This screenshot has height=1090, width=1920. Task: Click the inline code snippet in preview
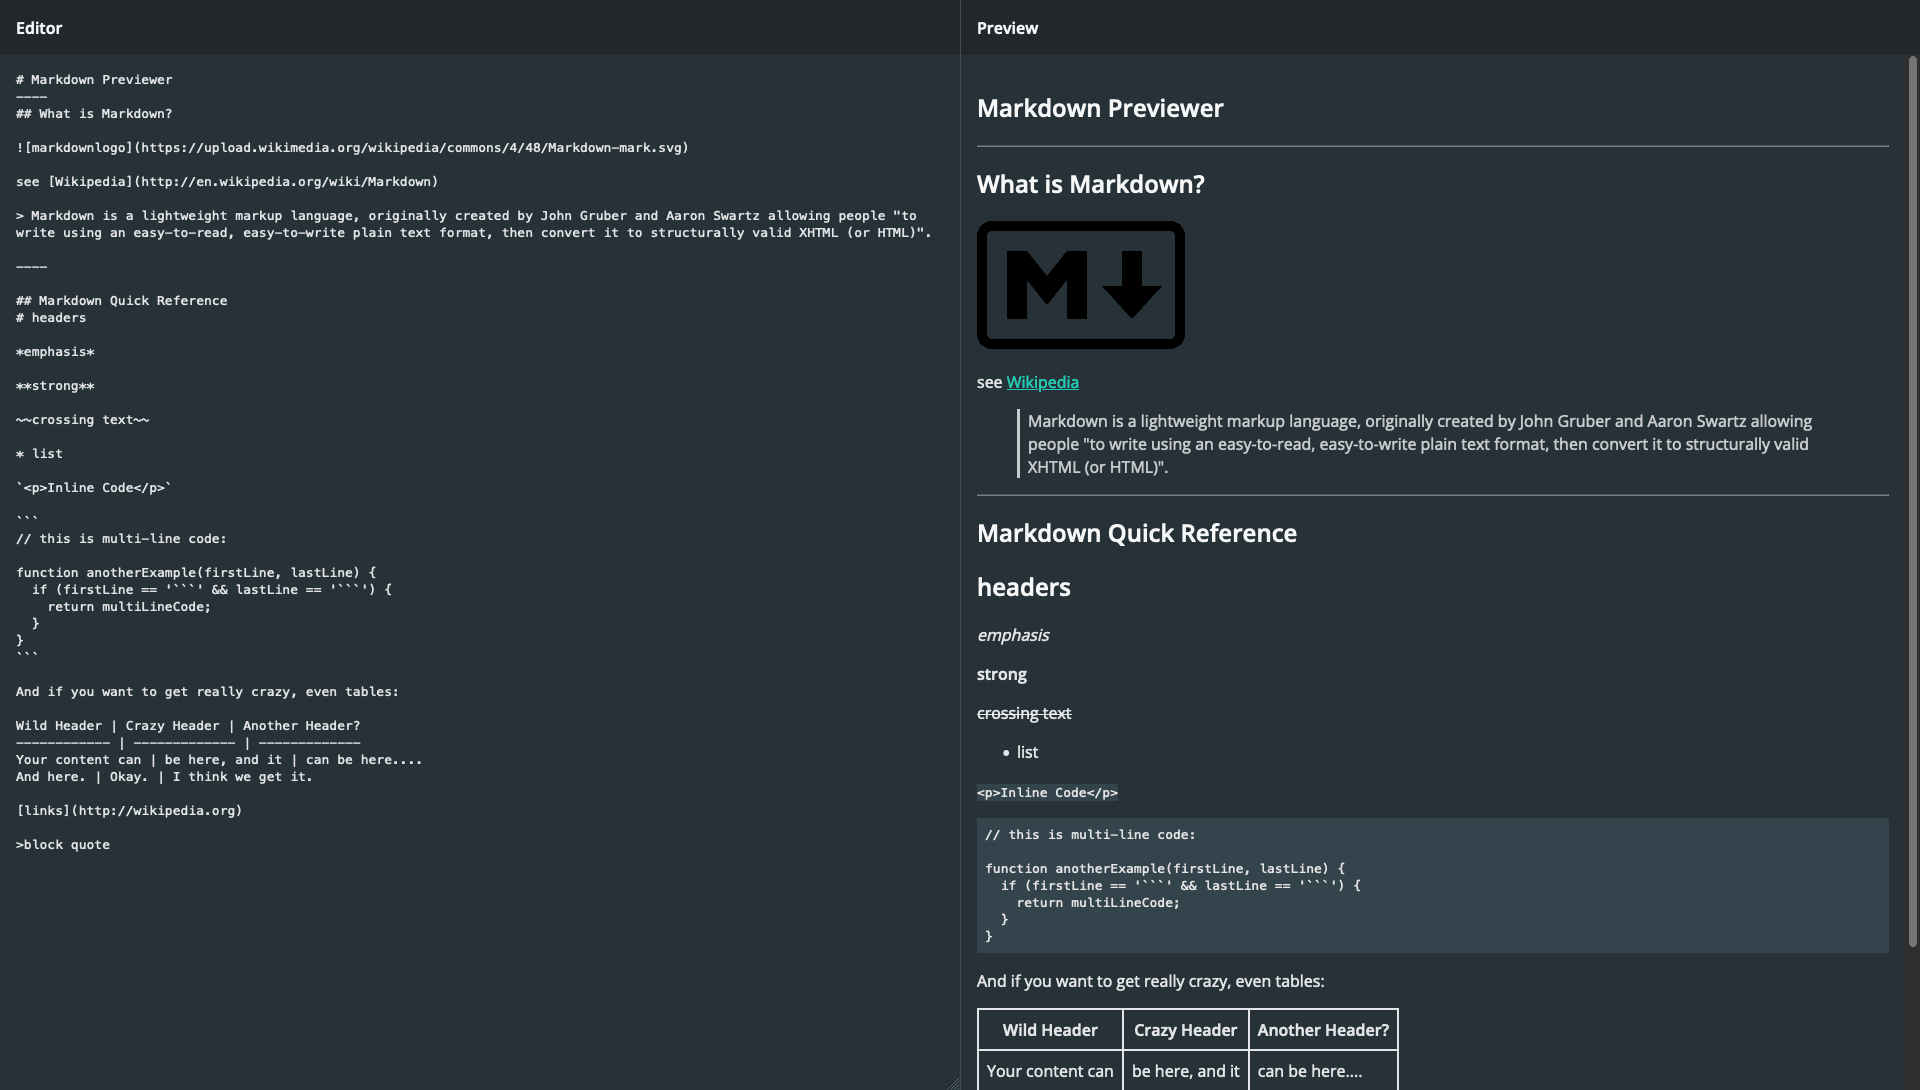1046,792
